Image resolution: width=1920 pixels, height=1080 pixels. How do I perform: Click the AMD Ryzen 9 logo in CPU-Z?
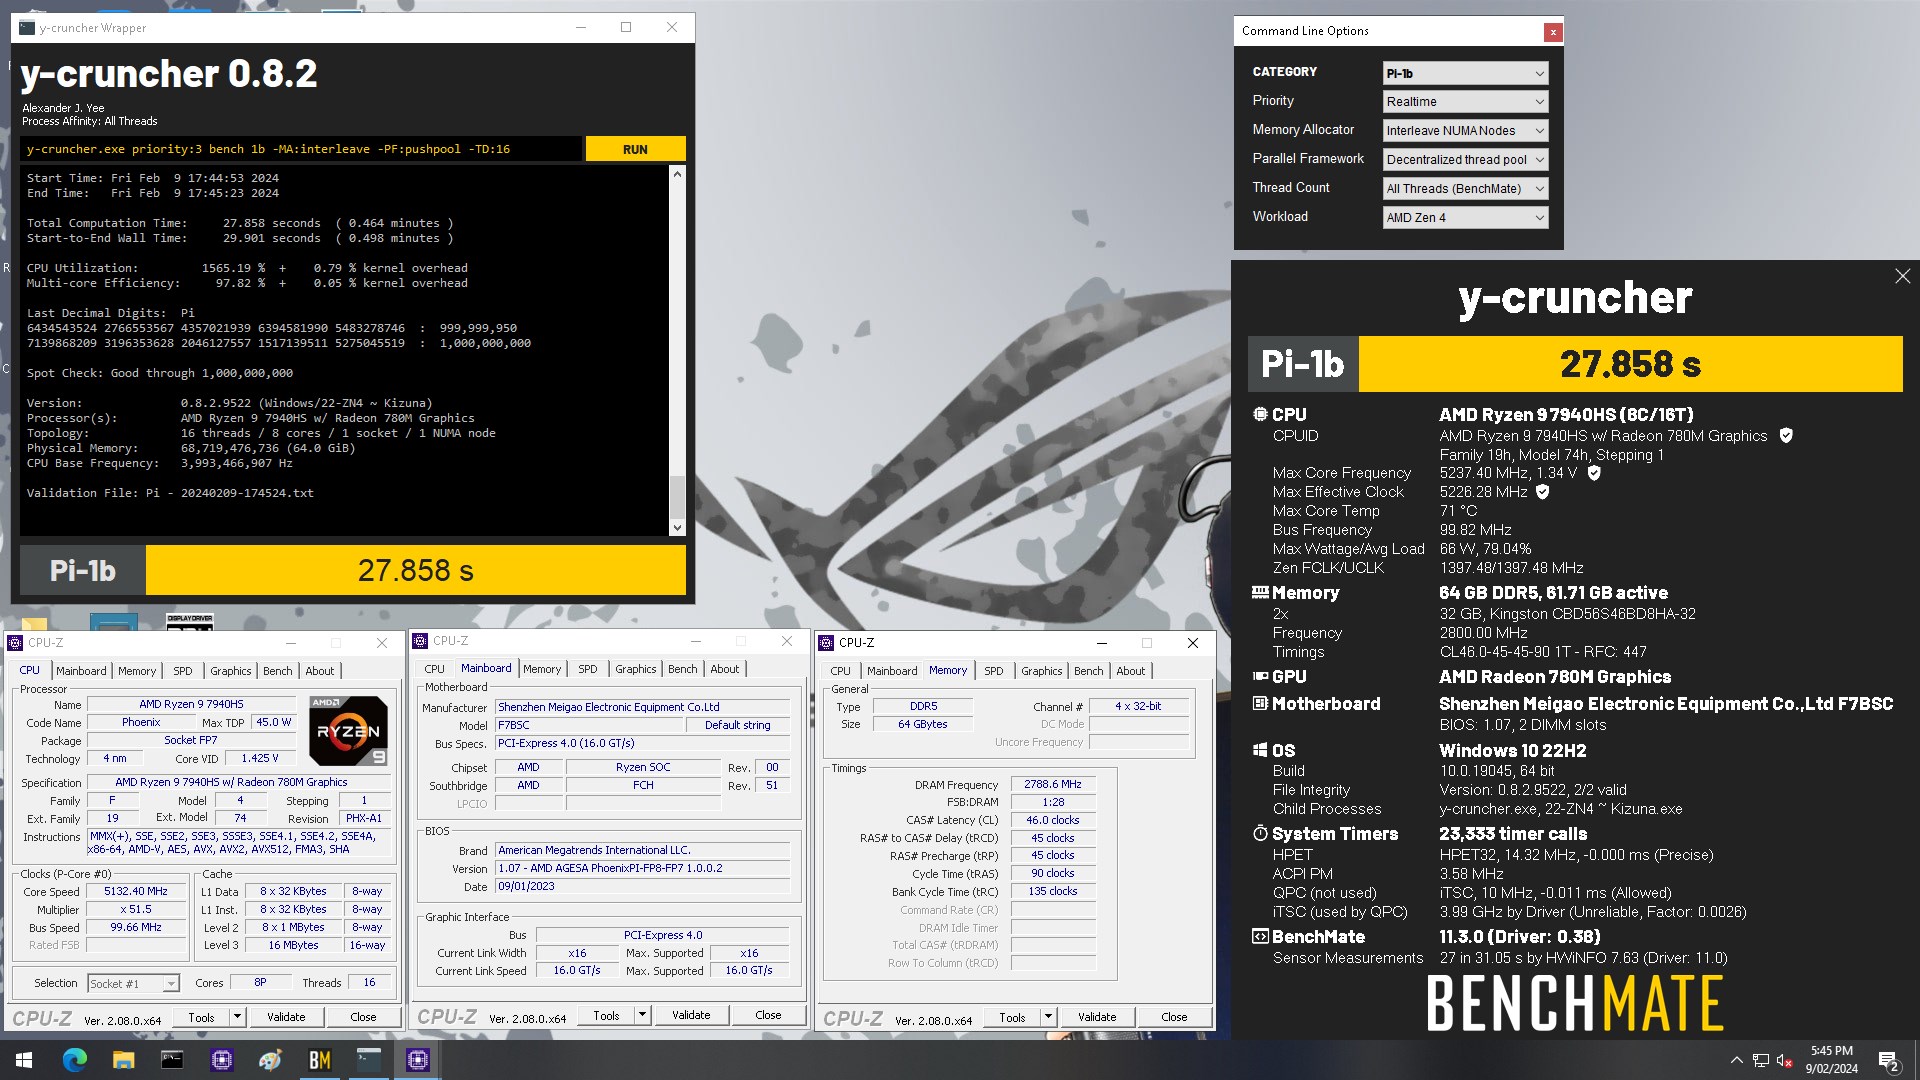coord(348,731)
